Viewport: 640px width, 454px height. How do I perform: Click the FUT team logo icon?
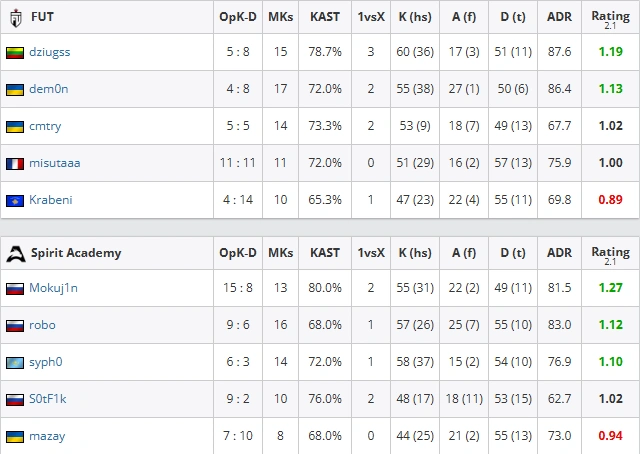(16, 18)
